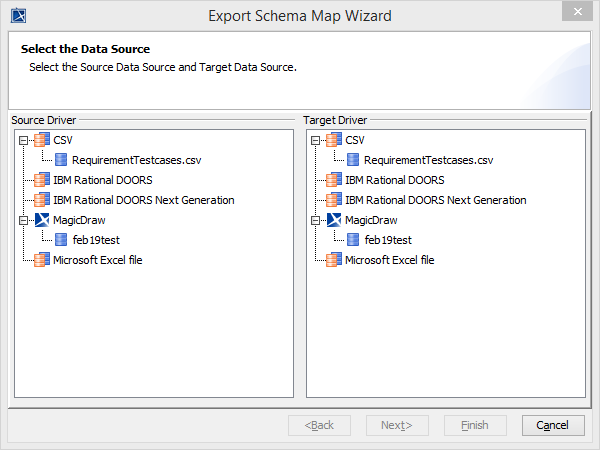This screenshot has height=450, width=600.
Task: Click the CSV driver icon in Source Driver
Action: click(x=41, y=140)
